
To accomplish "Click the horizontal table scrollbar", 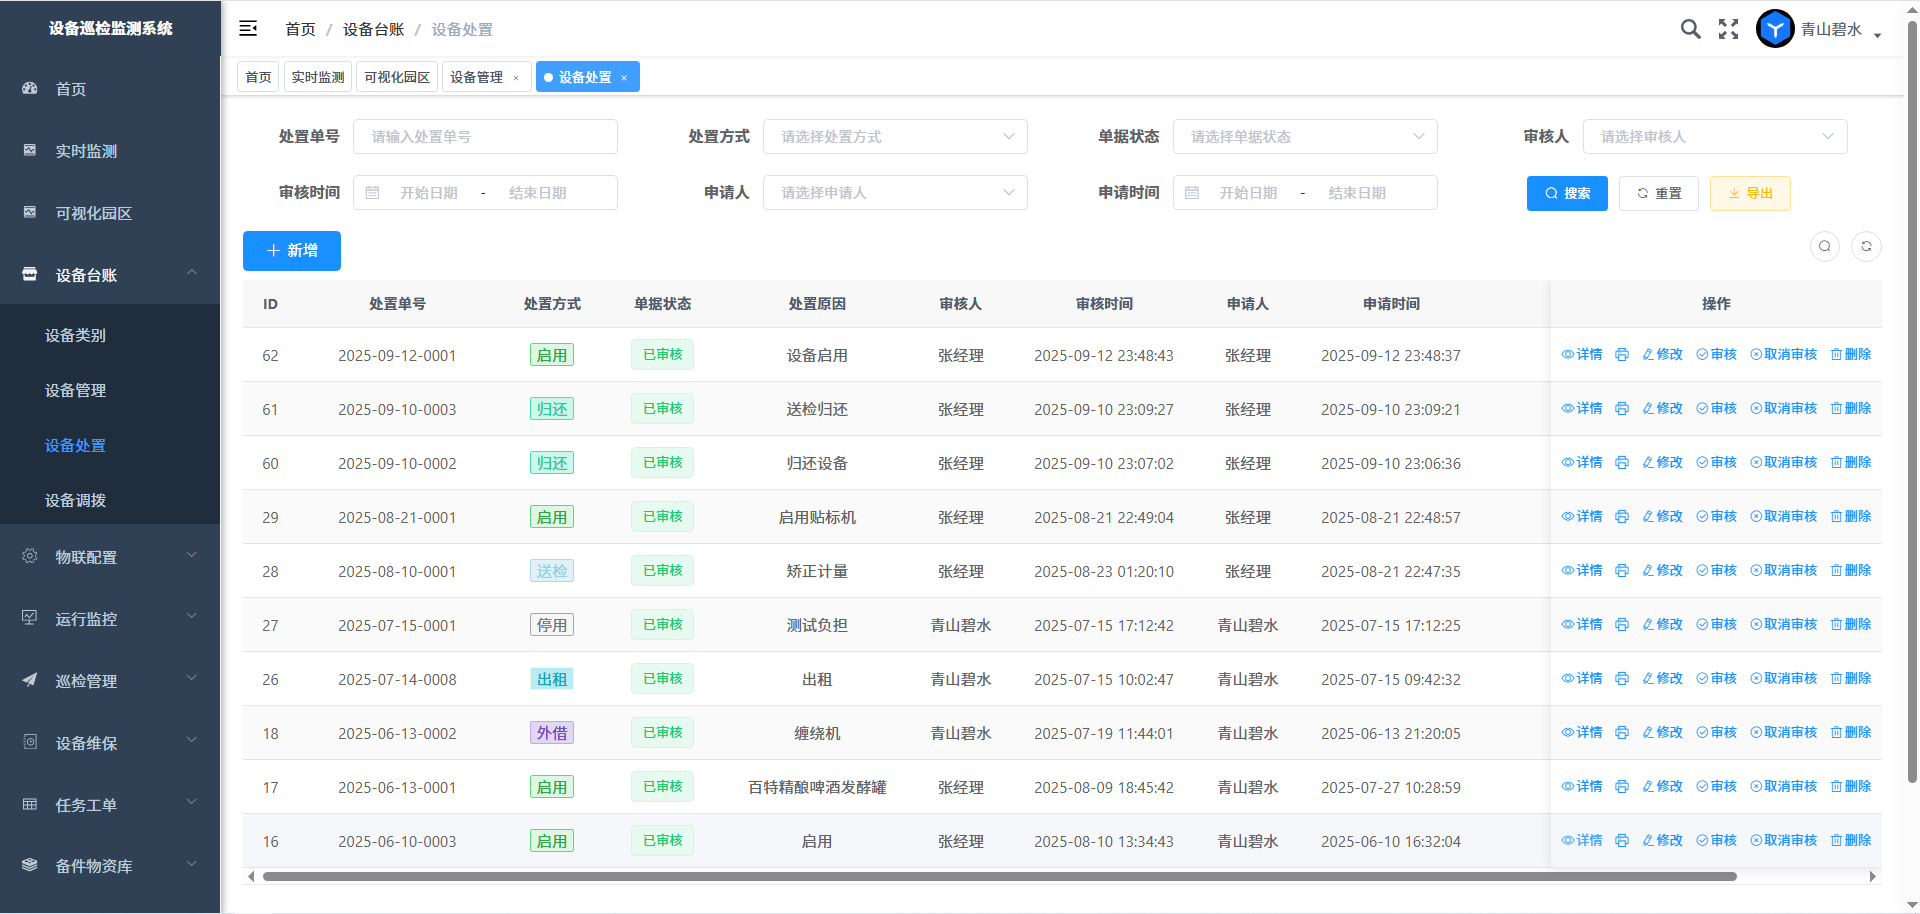I will pyautogui.click(x=1000, y=877).
